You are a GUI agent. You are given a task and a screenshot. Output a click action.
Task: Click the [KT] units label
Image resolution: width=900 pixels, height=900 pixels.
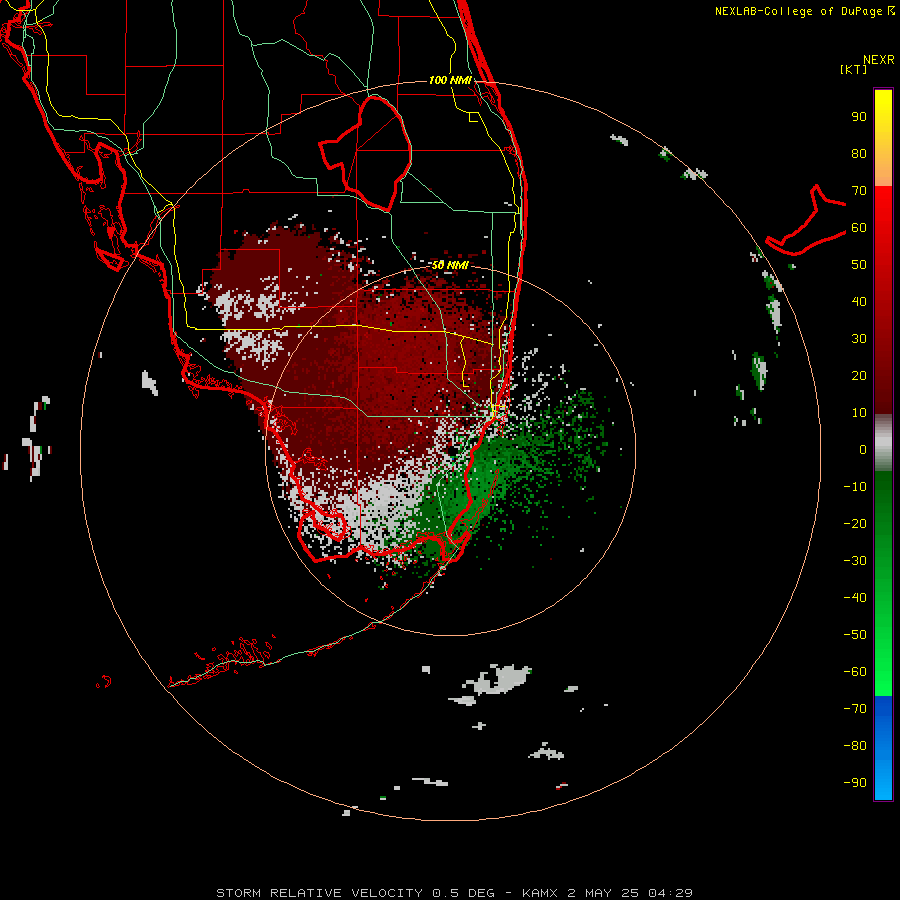pos(854,69)
